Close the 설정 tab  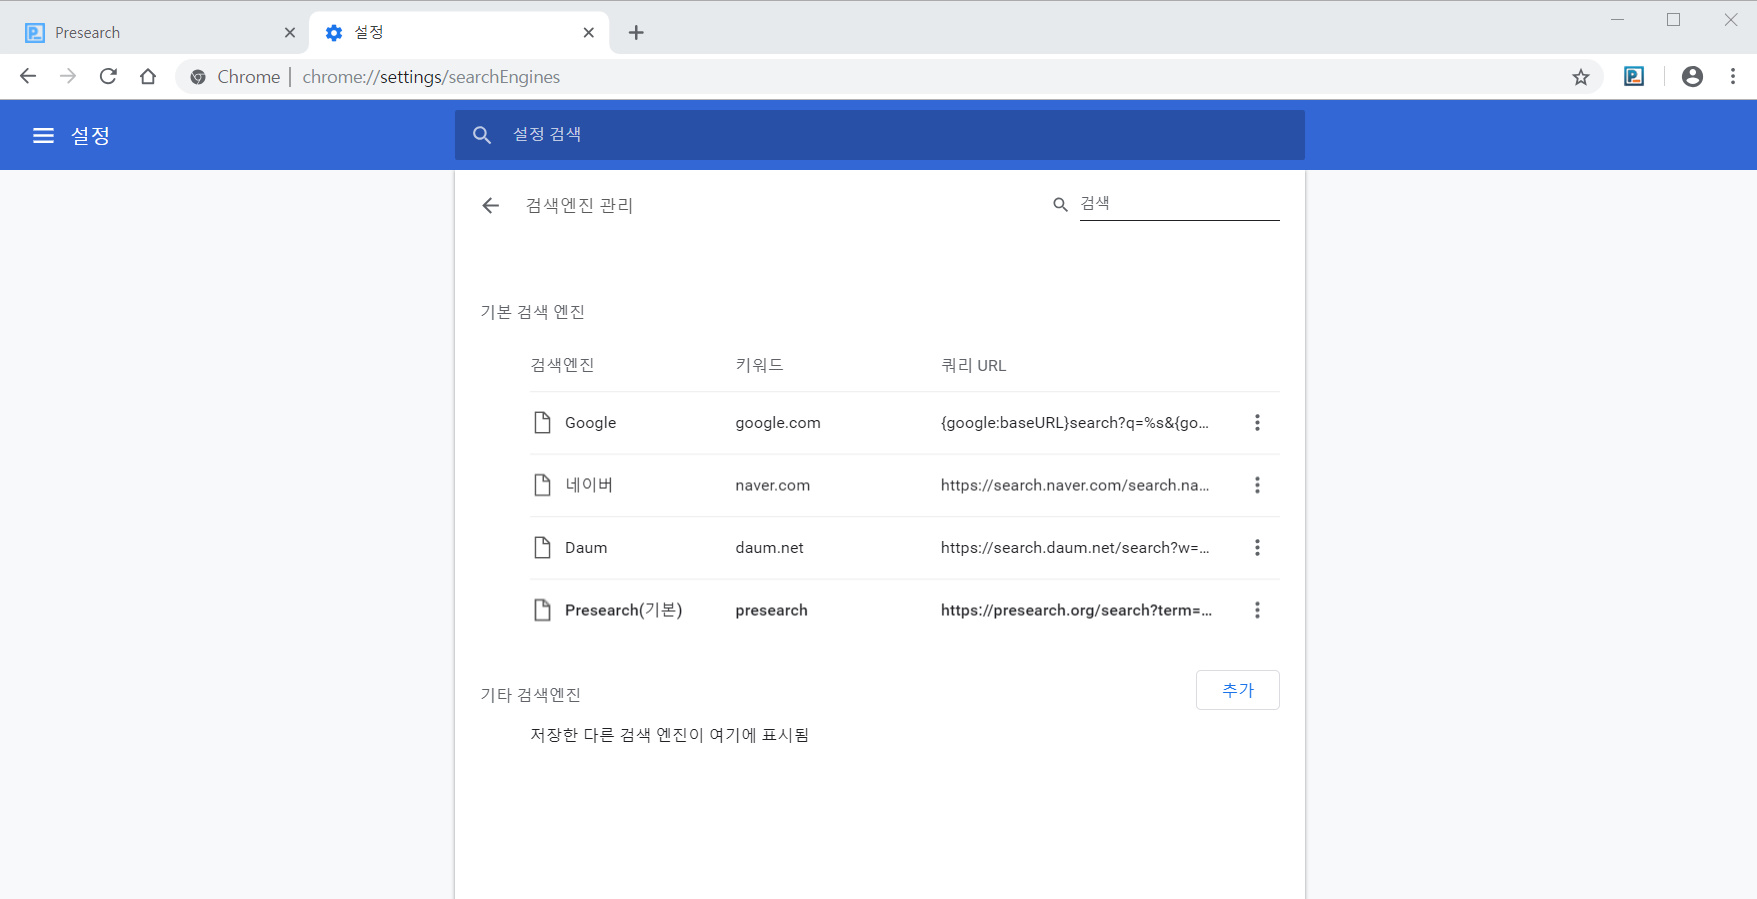coord(589,33)
